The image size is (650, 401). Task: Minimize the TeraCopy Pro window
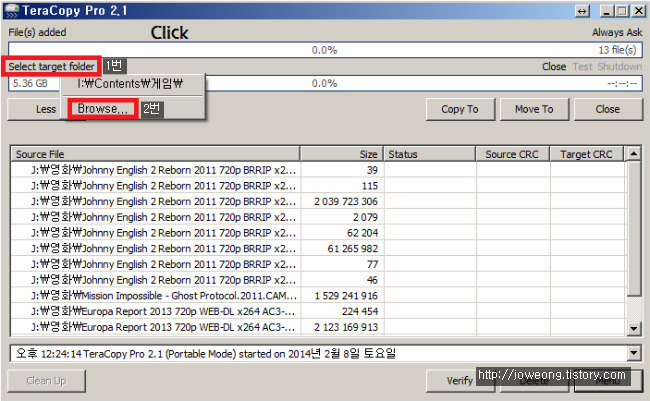pyautogui.click(x=606, y=11)
